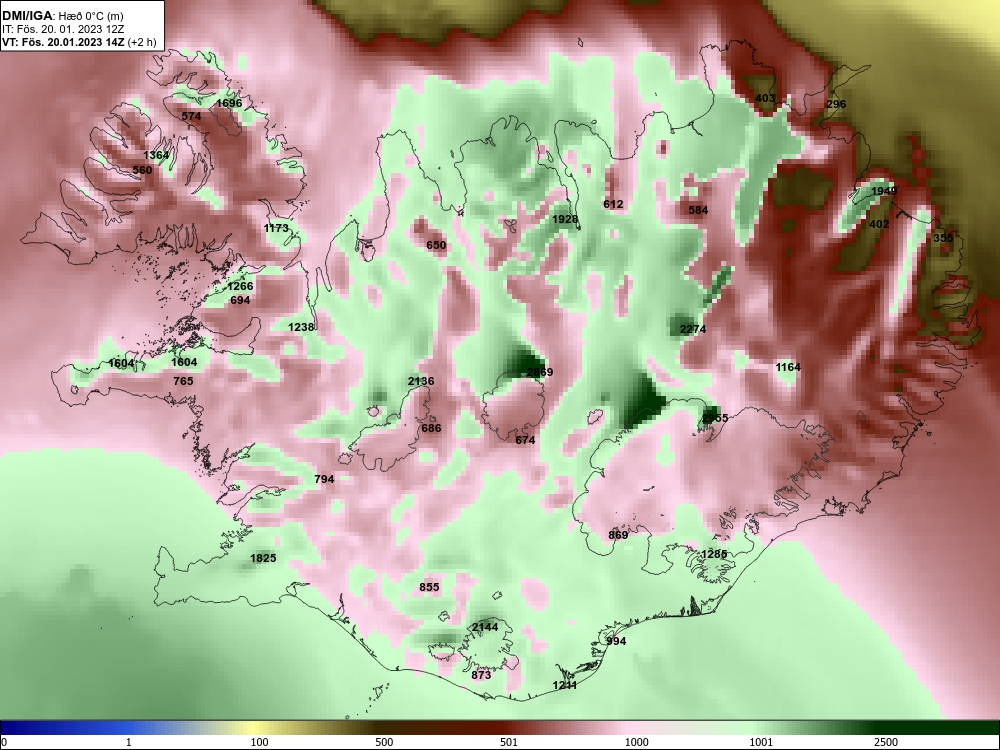Click the 694 map value
Screen dimensions: 1000x750
pos(240,300)
